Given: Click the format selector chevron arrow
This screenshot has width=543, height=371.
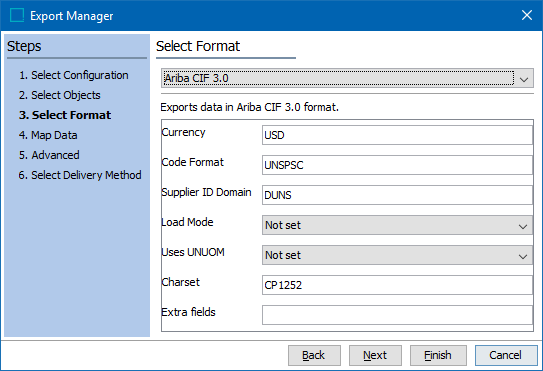Looking at the screenshot, I should (x=524, y=79).
